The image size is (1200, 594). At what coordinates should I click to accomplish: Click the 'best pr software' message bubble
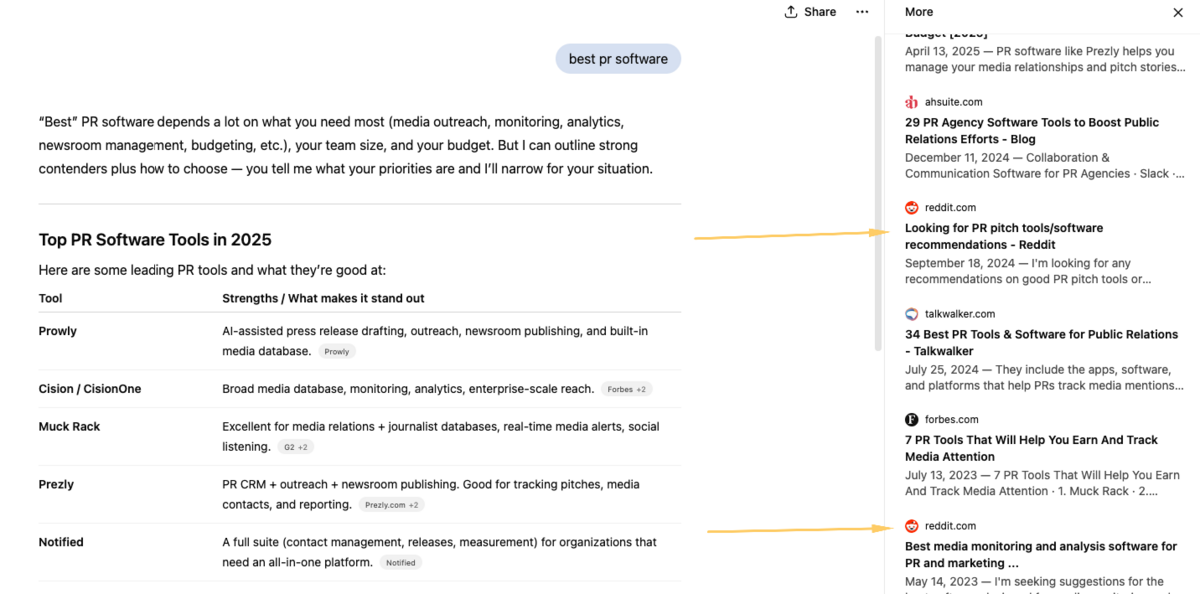618,59
